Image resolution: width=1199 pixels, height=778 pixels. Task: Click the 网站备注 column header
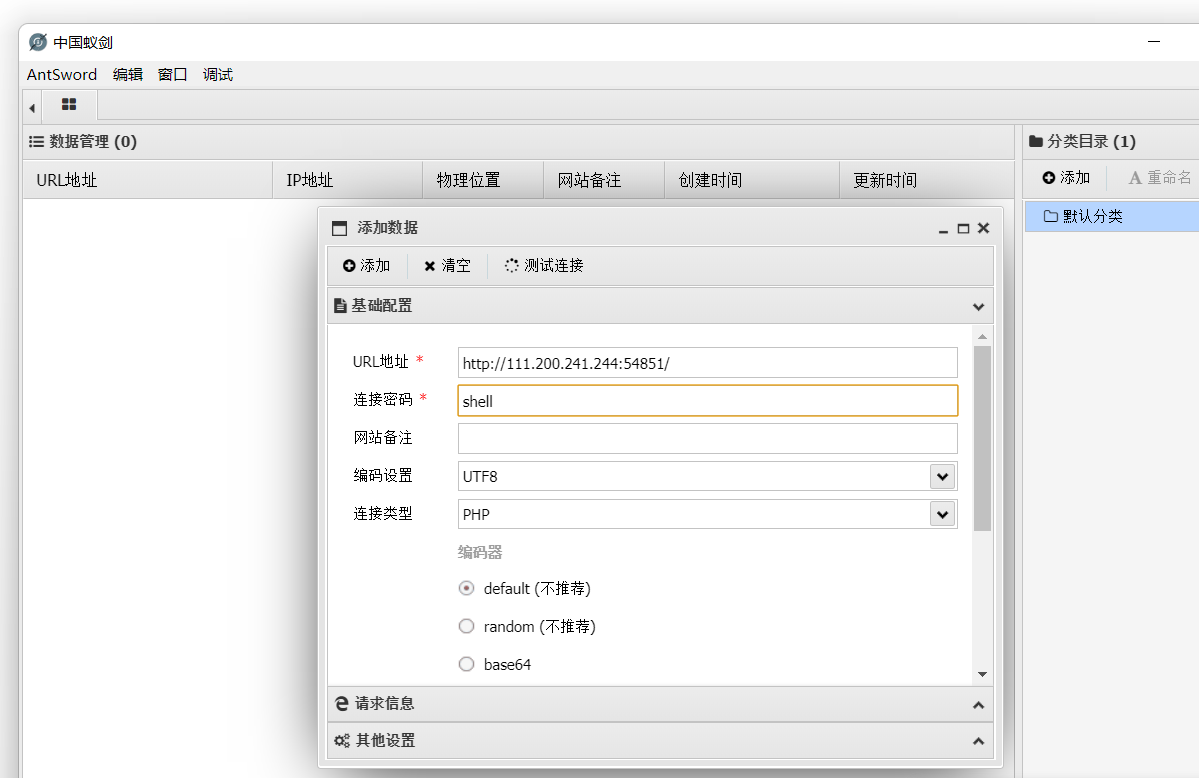(604, 180)
